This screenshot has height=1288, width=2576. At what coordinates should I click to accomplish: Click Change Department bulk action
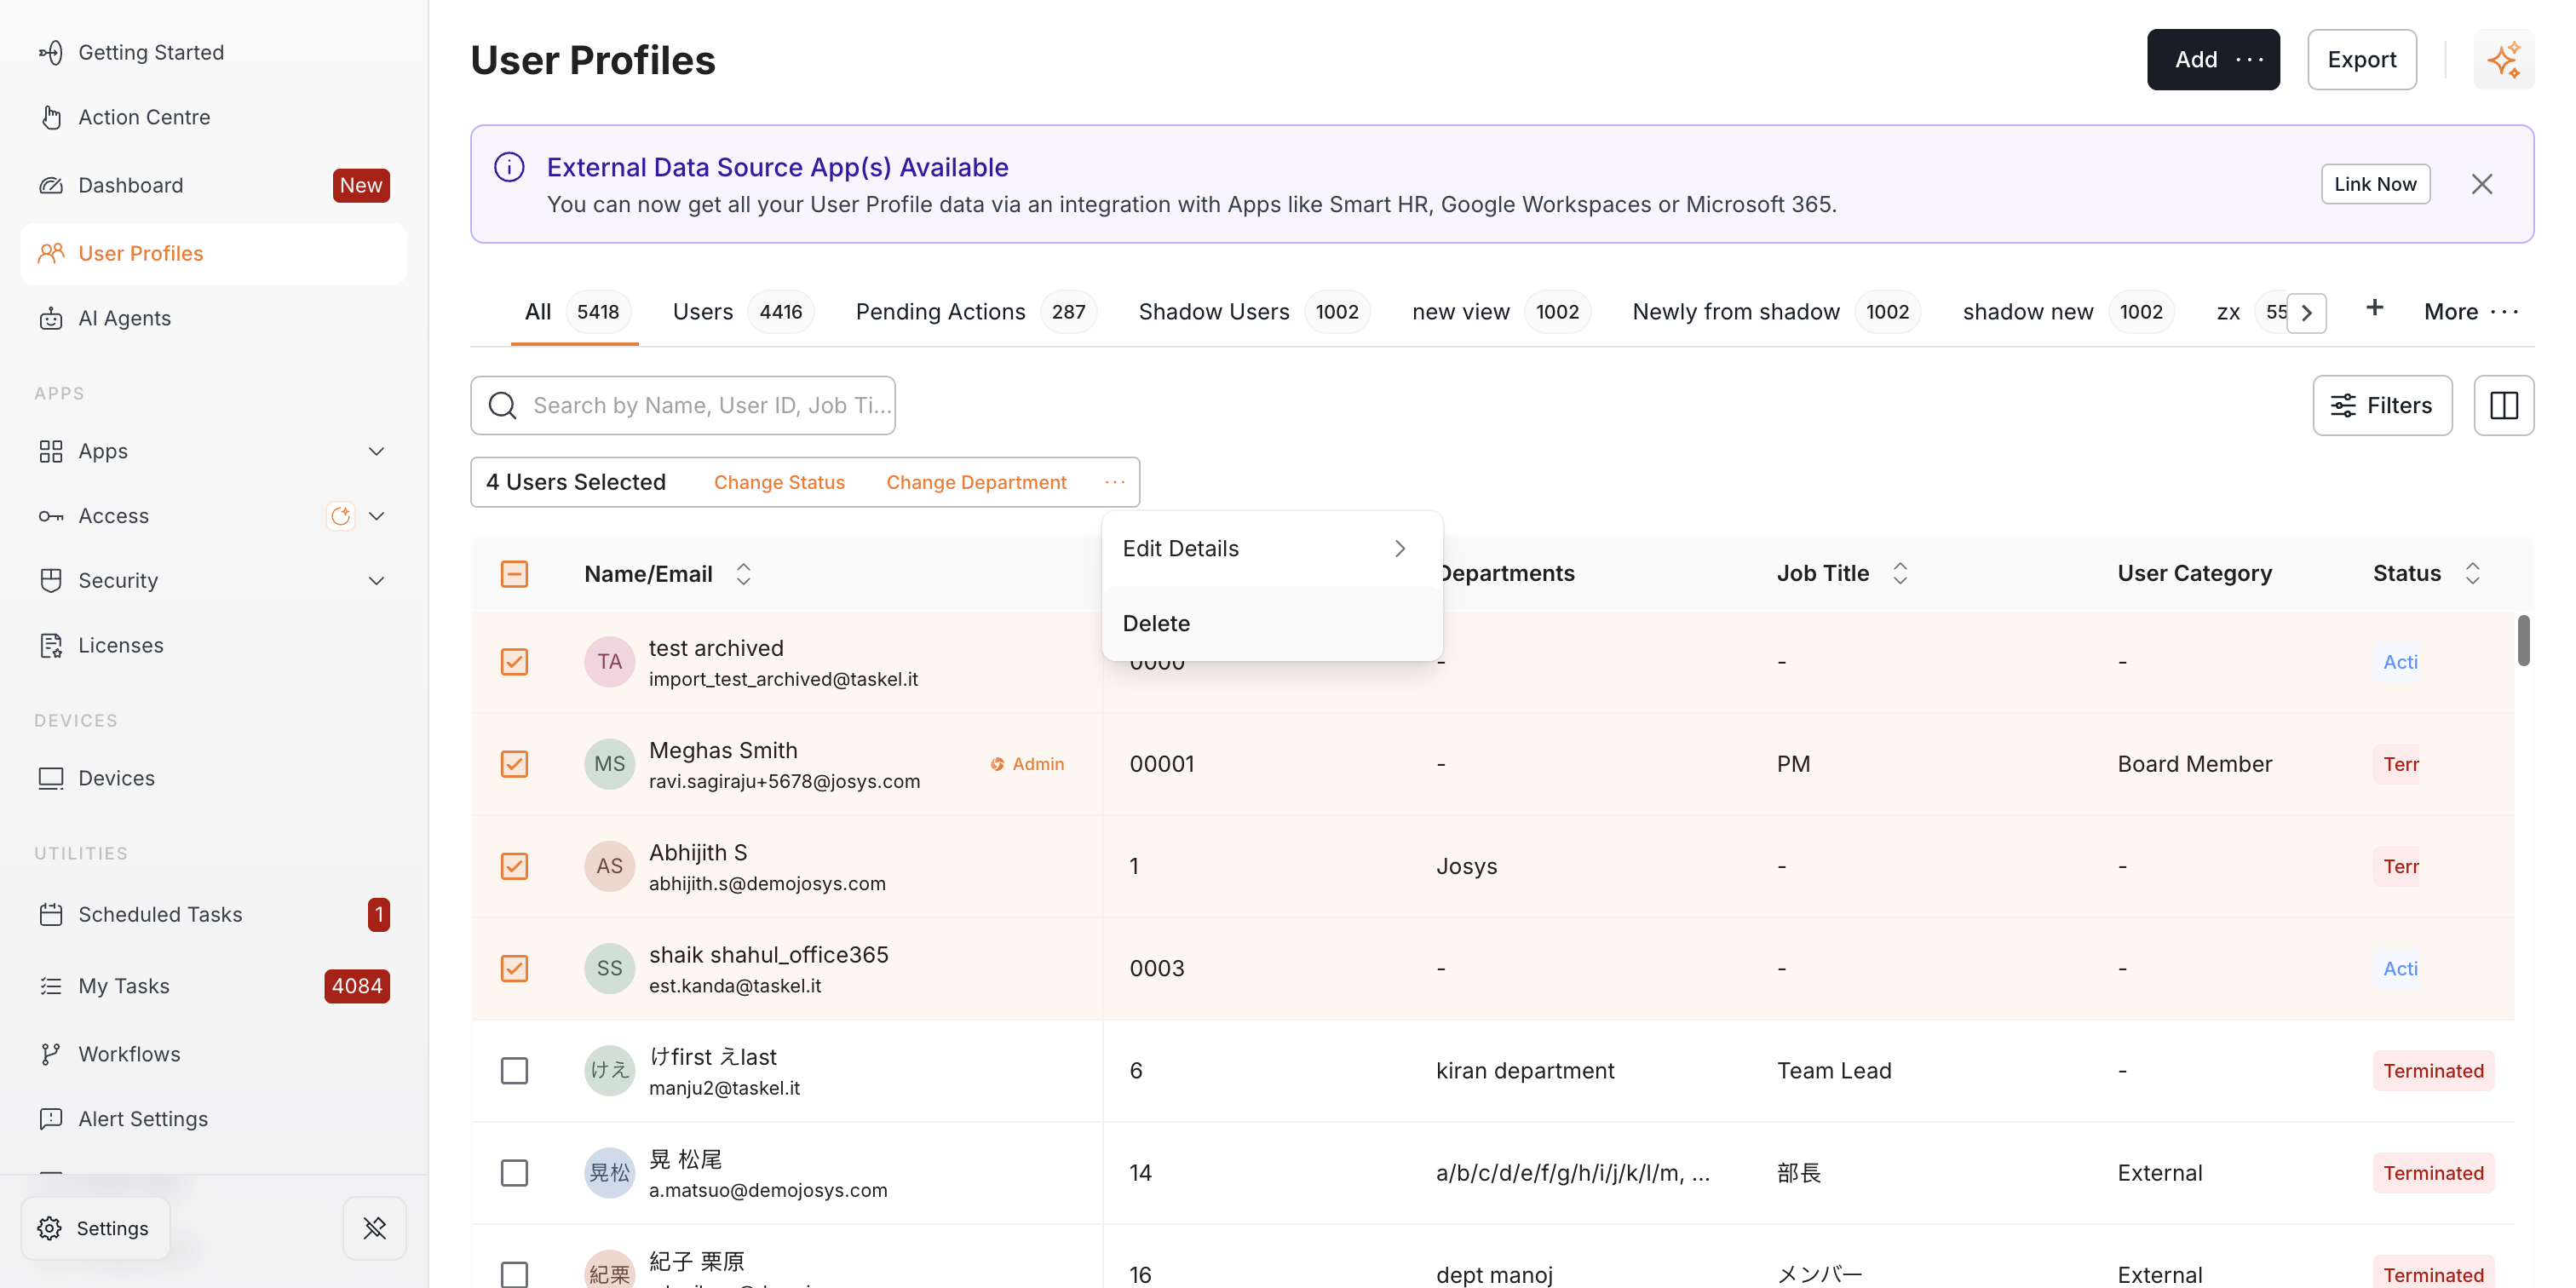[x=976, y=482]
